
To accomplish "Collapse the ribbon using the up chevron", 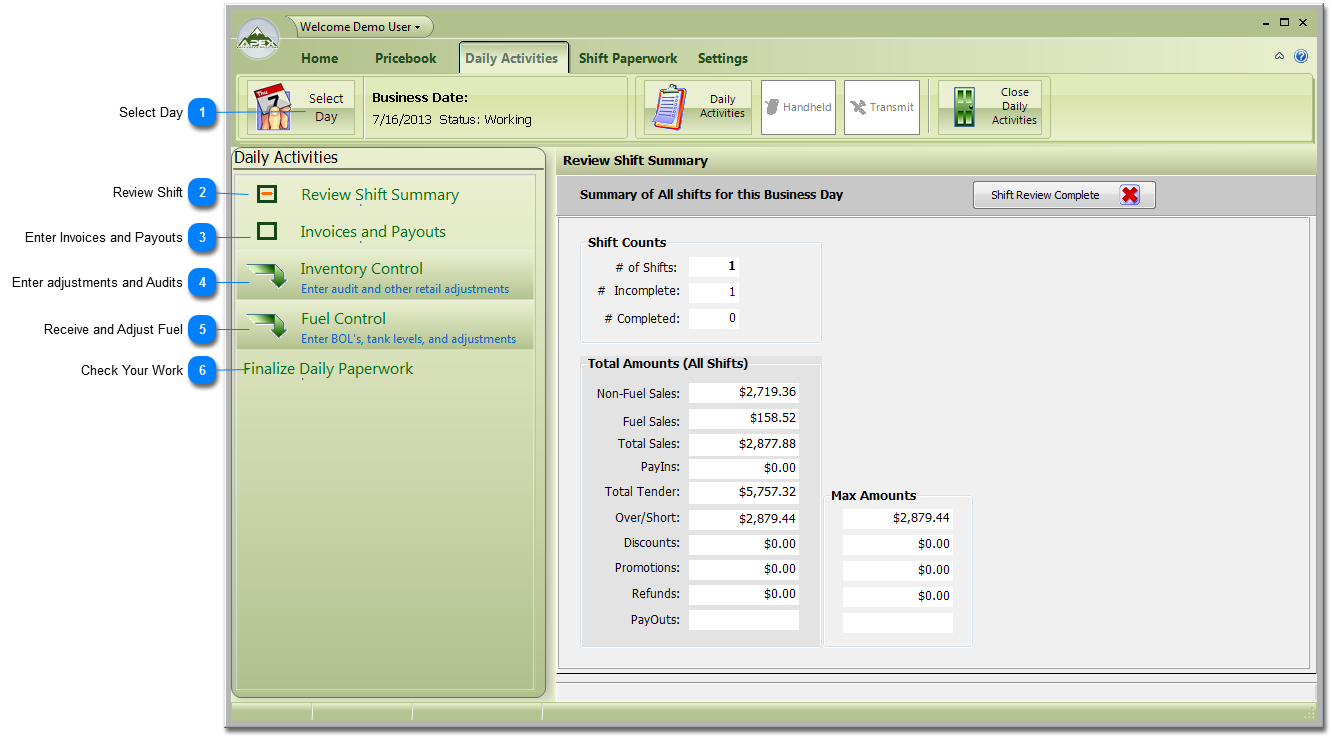I will pos(1279,57).
